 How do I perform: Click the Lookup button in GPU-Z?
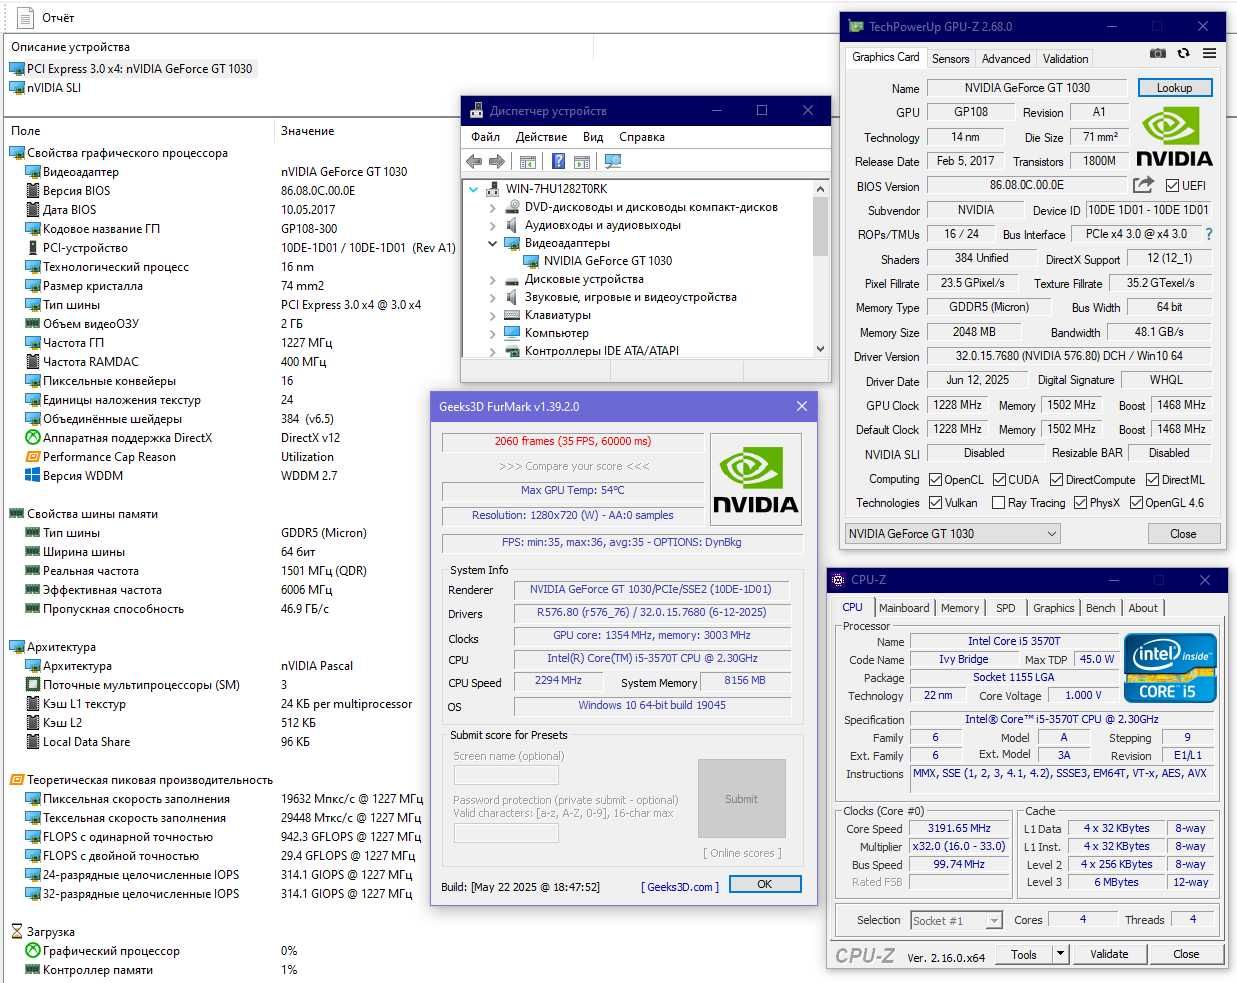tap(1175, 88)
